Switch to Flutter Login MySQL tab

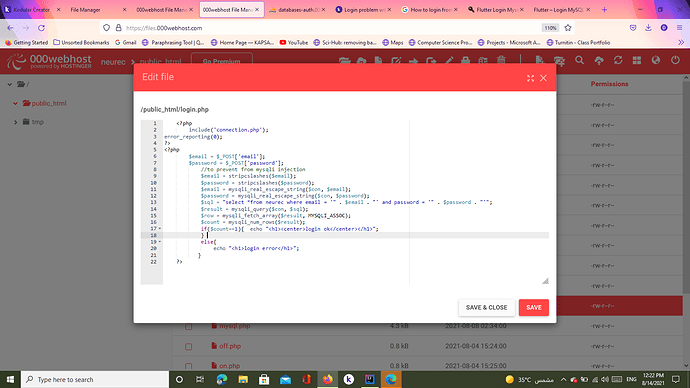coord(496,10)
